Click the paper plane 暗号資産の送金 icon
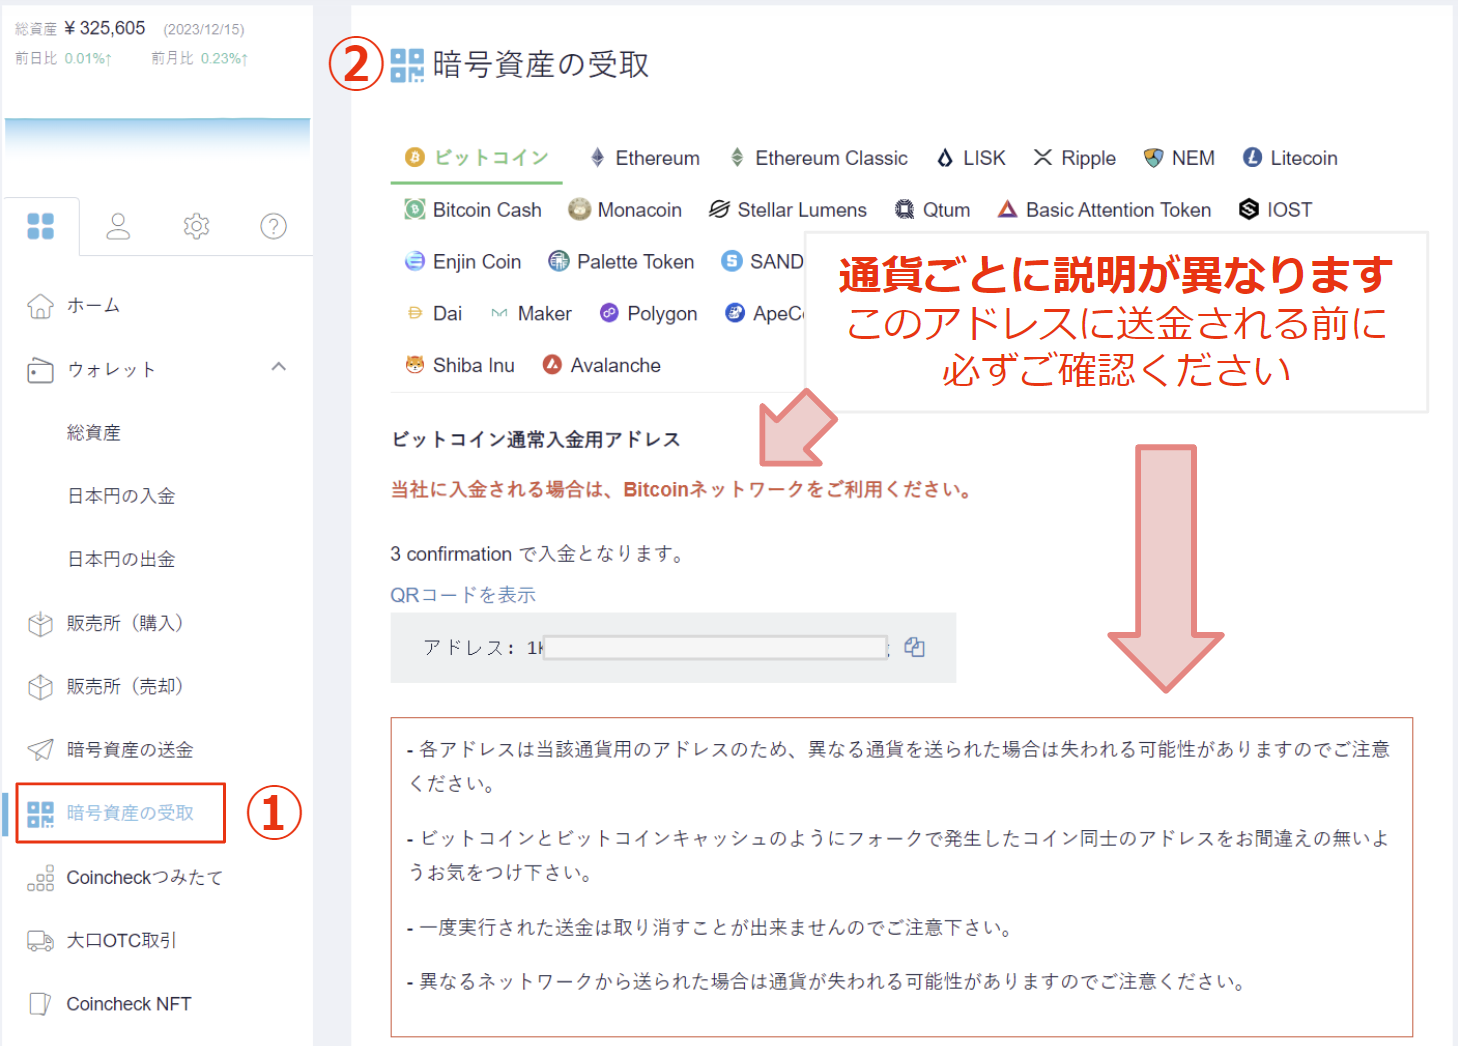Image resolution: width=1458 pixels, height=1046 pixels. 40,750
